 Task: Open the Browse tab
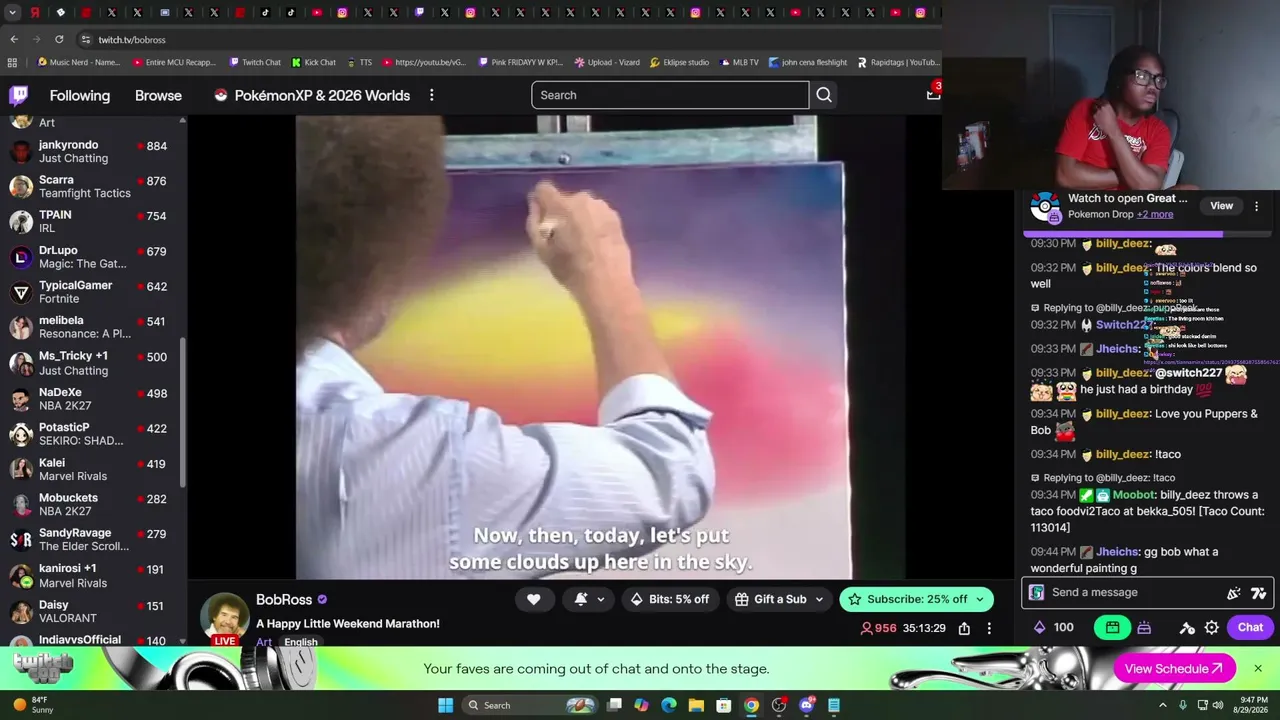[158, 95]
